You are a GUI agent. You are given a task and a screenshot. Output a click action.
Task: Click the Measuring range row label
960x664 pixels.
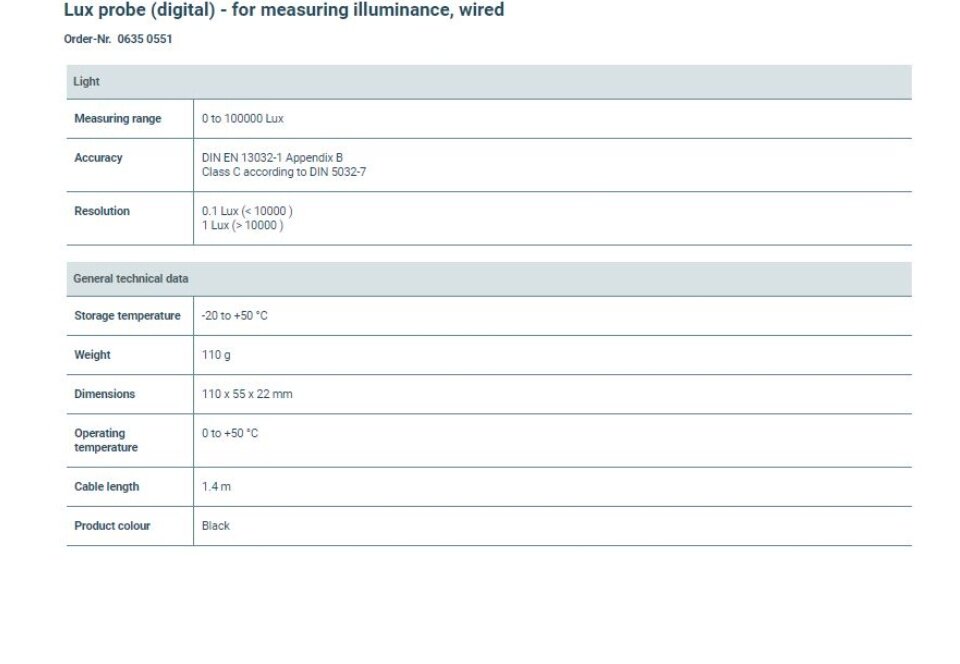118,119
